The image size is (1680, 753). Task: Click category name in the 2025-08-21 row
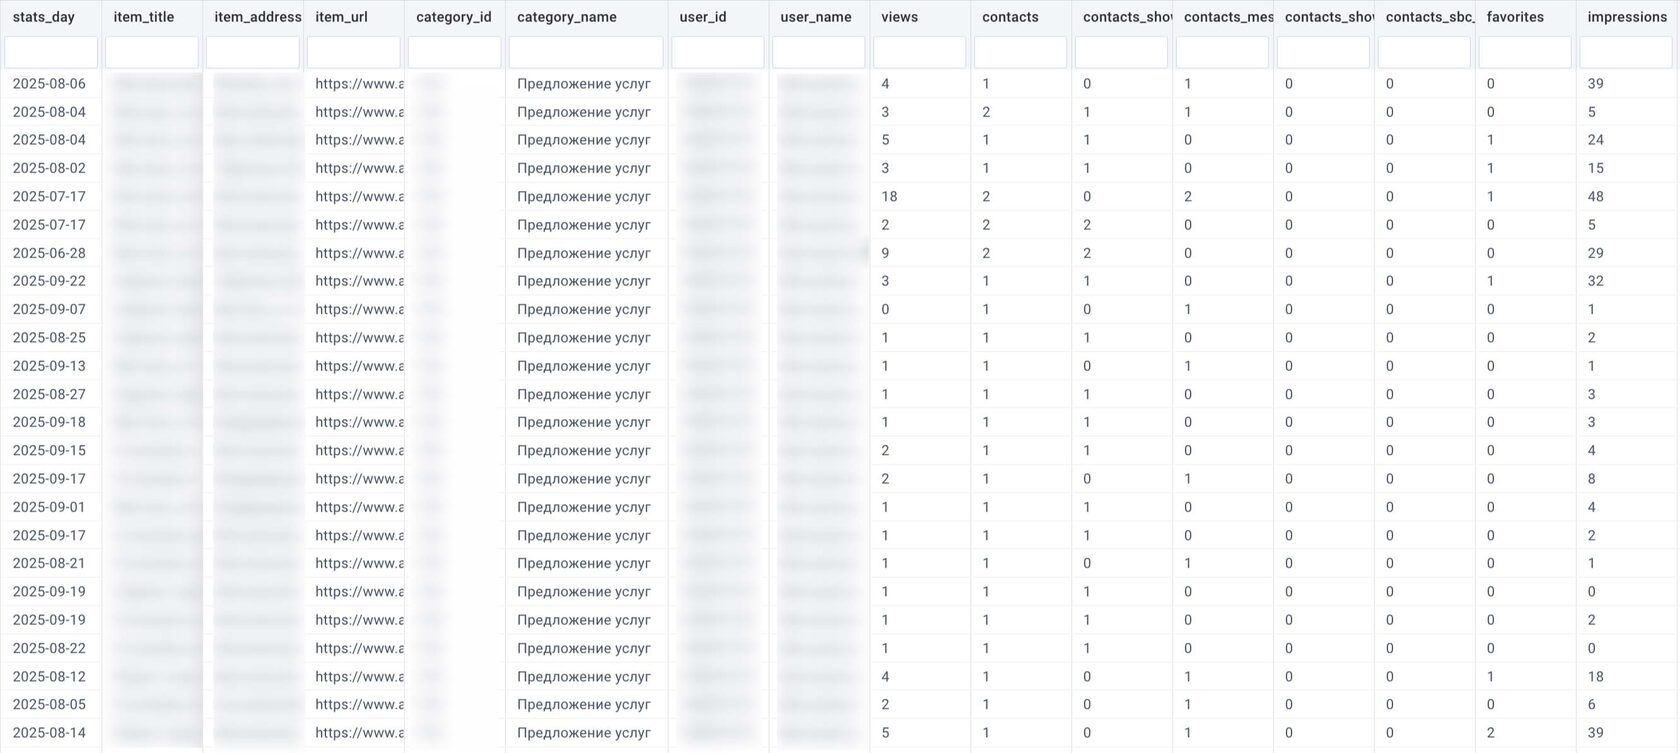pos(584,563)
